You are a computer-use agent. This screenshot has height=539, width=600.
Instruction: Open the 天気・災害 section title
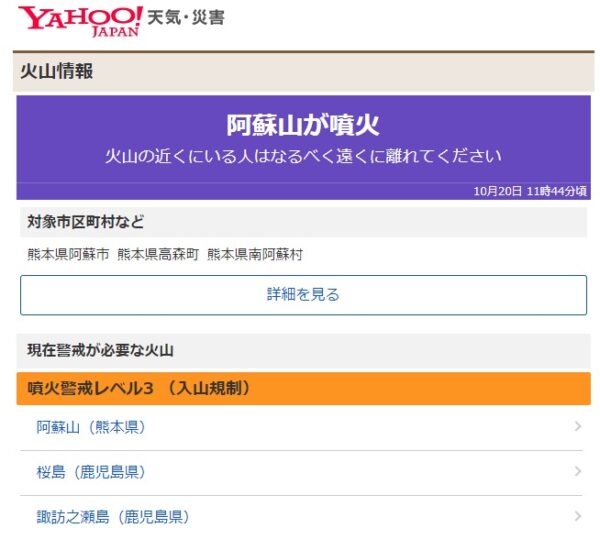click(x=185, y=19)
